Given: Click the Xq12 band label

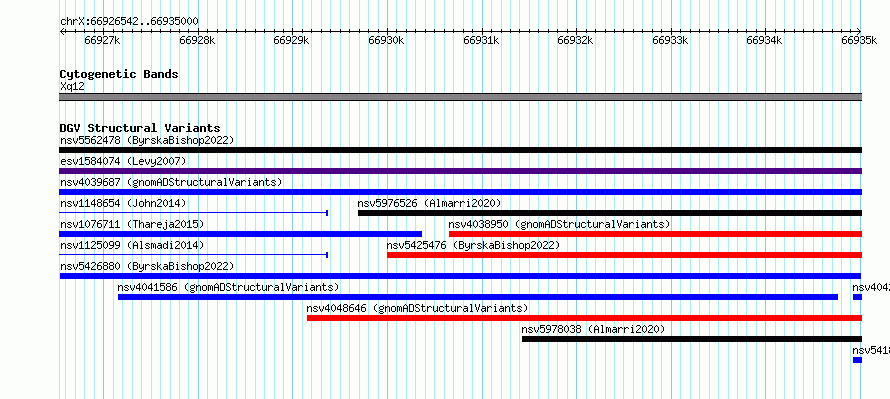Looking at the screenshot, I should click(x=73, y=86).
